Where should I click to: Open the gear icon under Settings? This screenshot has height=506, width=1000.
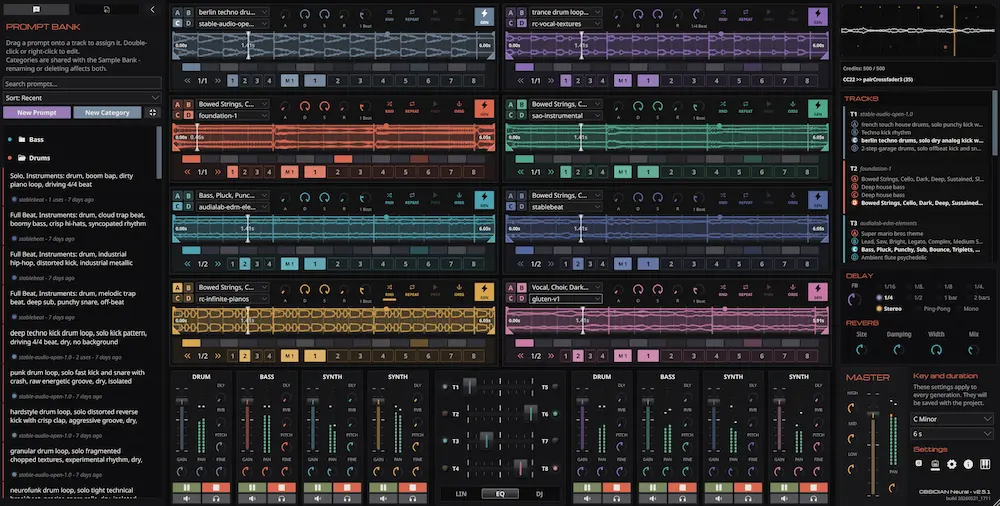[x=952, y=465]
